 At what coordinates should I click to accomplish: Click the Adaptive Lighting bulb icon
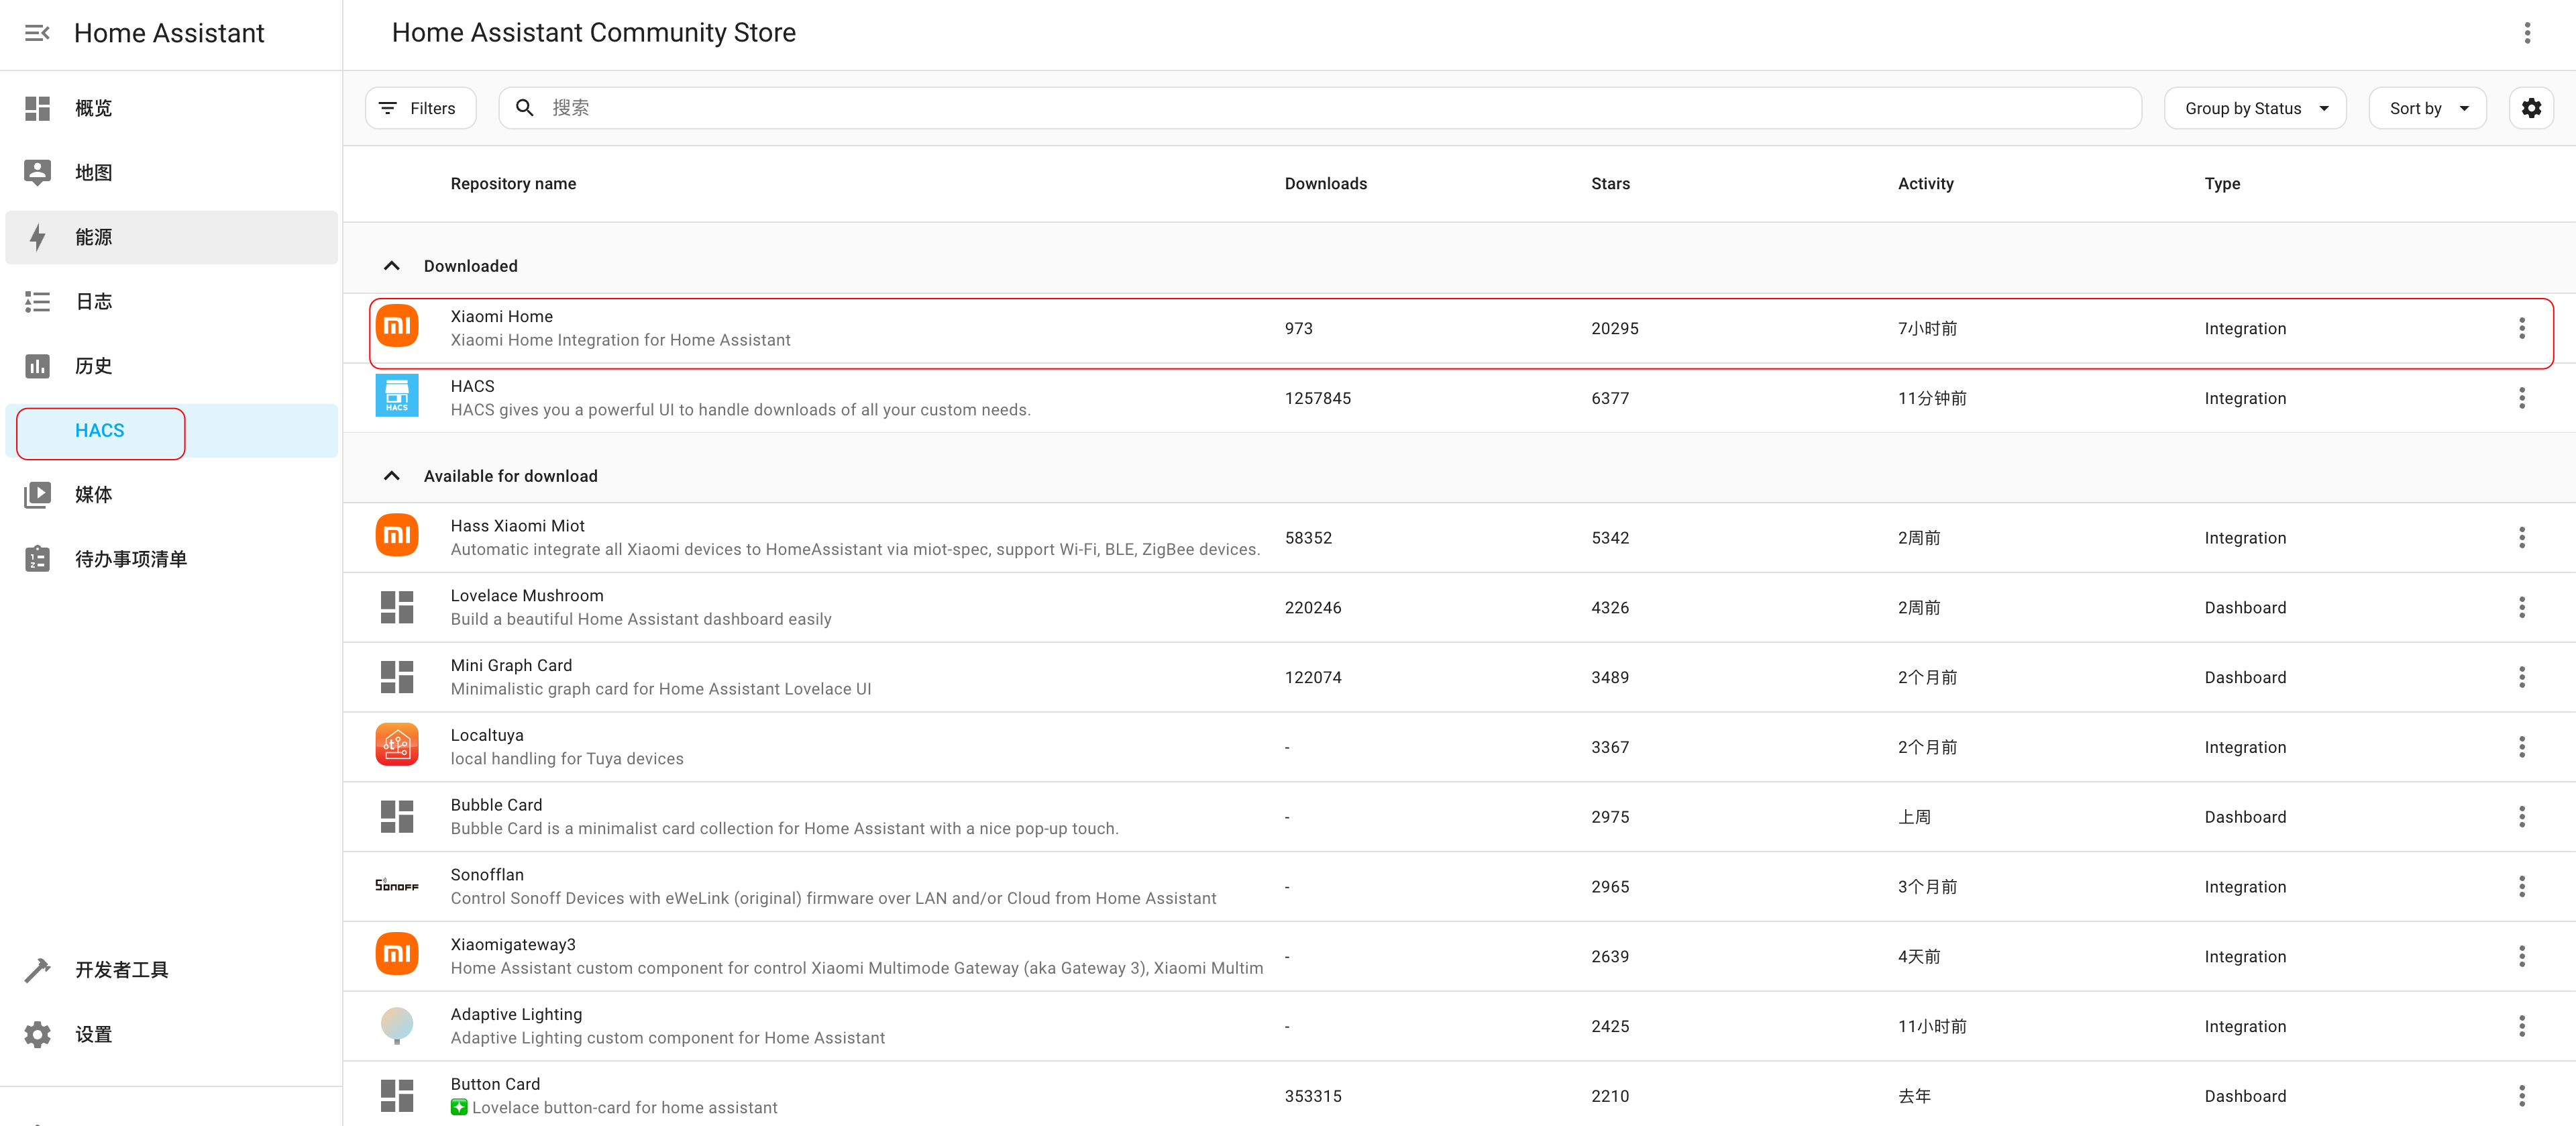pyautogui.click(x=397, y=1025)
